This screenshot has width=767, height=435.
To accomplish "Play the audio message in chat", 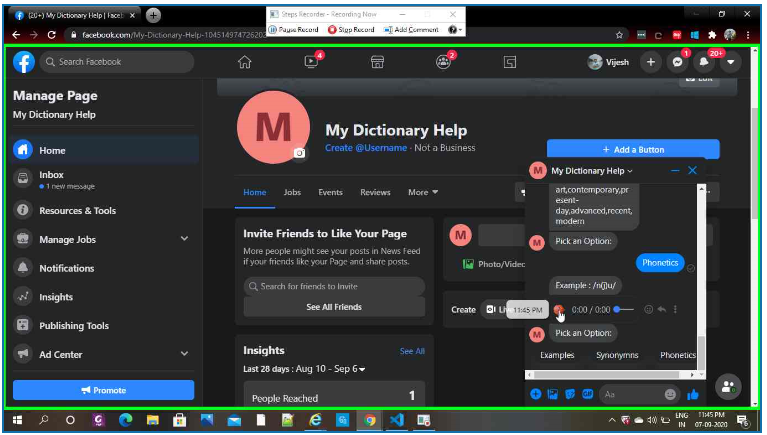I will click(x=559, y=309).
